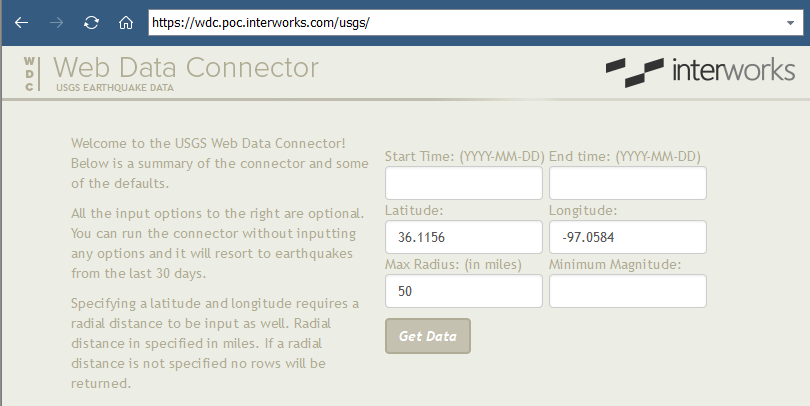
Task: Click the InterWorks logo
Action: [700, 71]
